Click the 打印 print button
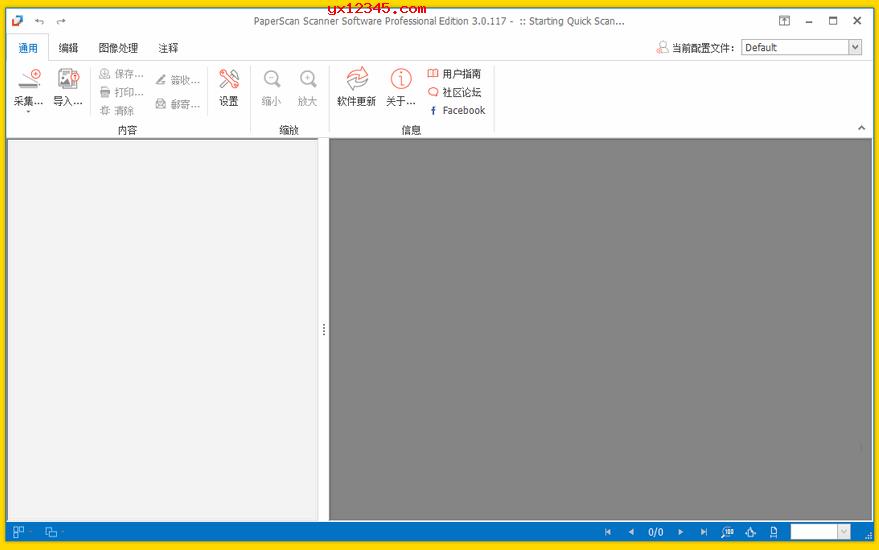 click(122, 92)
